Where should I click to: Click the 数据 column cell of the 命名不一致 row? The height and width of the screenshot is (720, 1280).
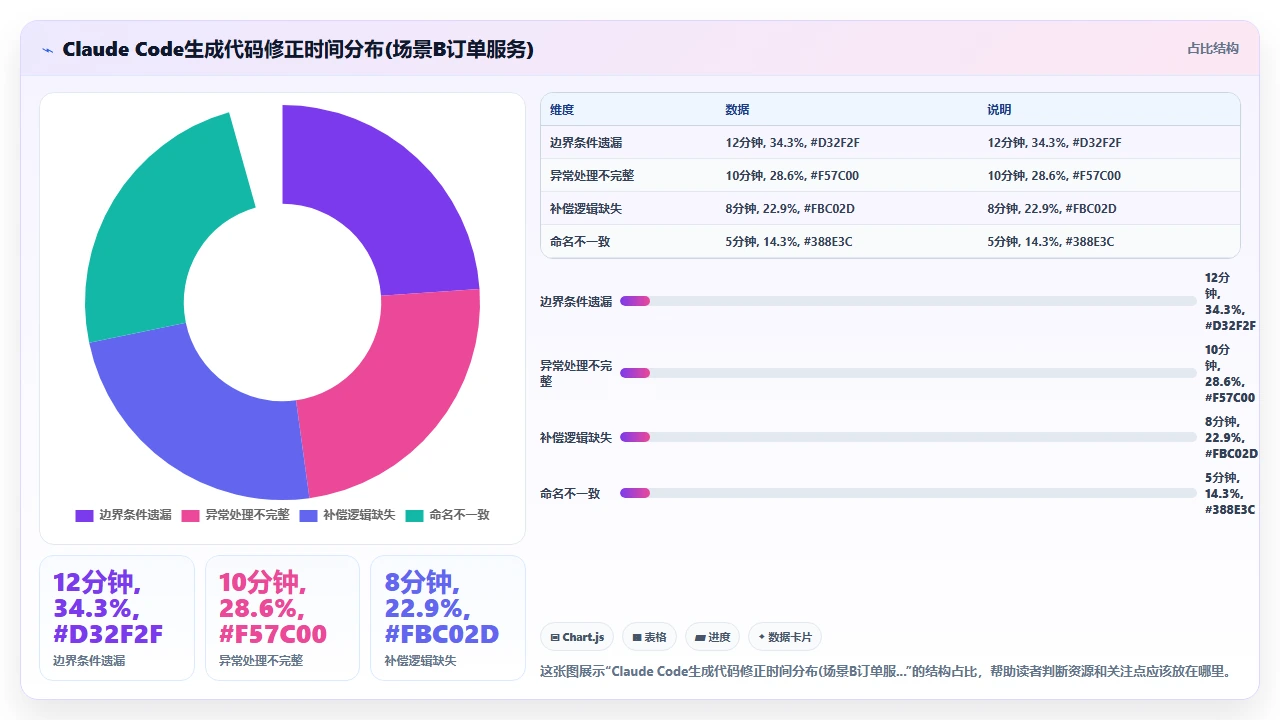click(x=847, y=242)
